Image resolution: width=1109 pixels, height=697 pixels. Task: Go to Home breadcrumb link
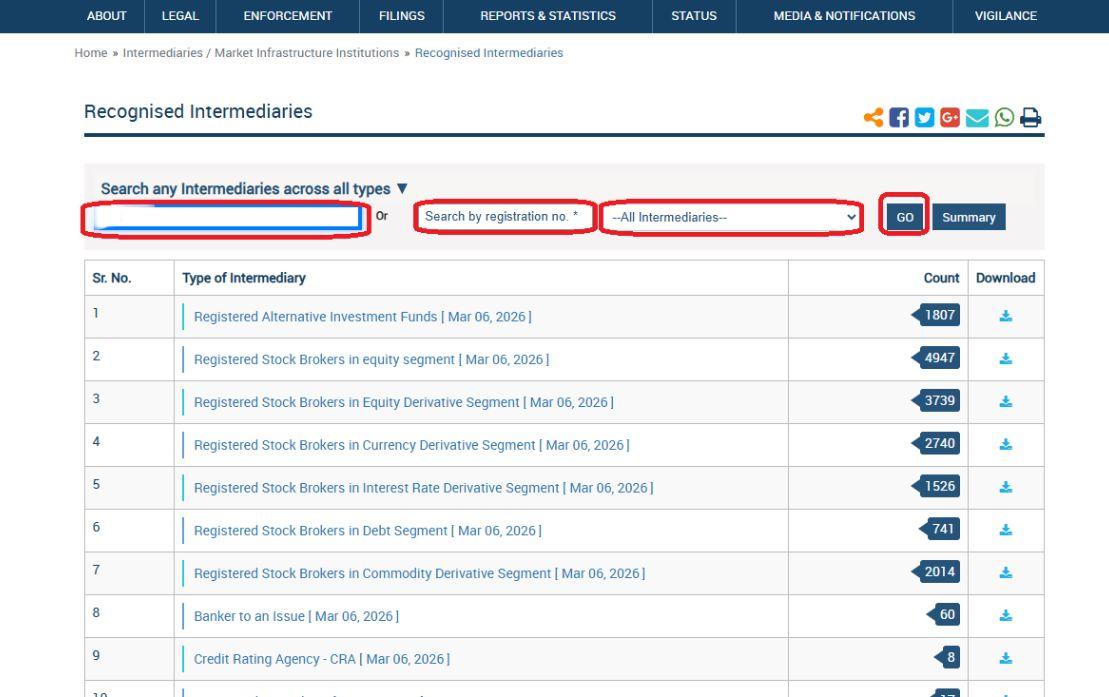click(x=90, y=53)
